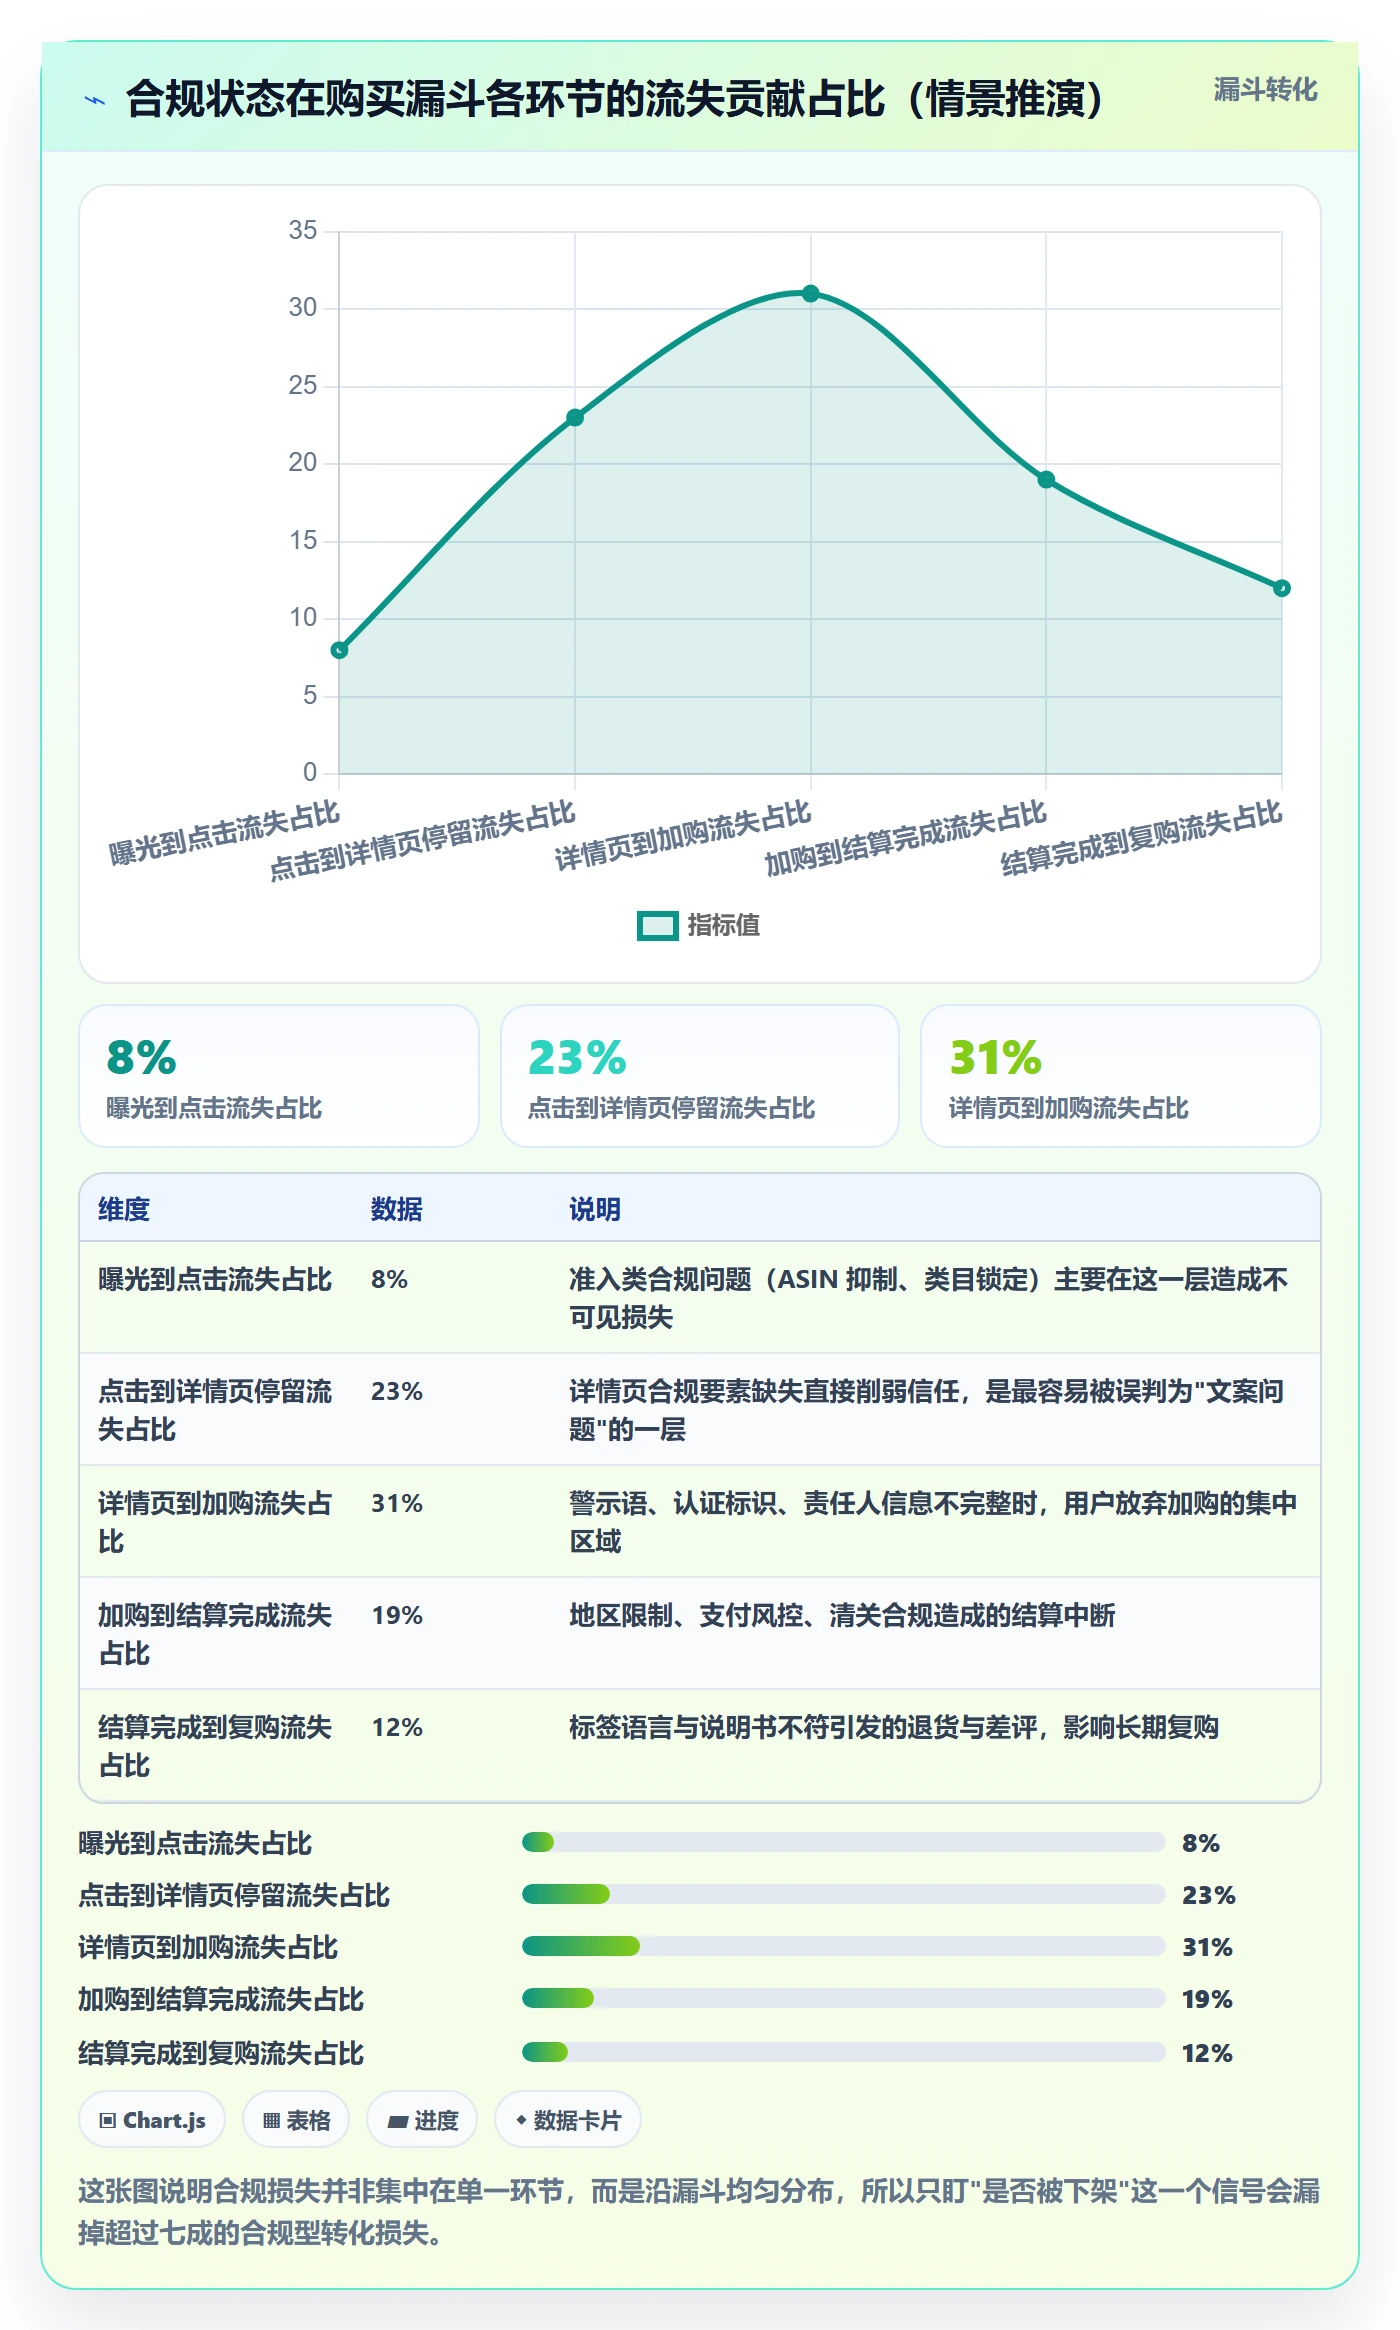This screenshot has height=2330, width=1400.
Task: Click the 漏斗转化 tag in the header
Action: (x=1265, y=90)
